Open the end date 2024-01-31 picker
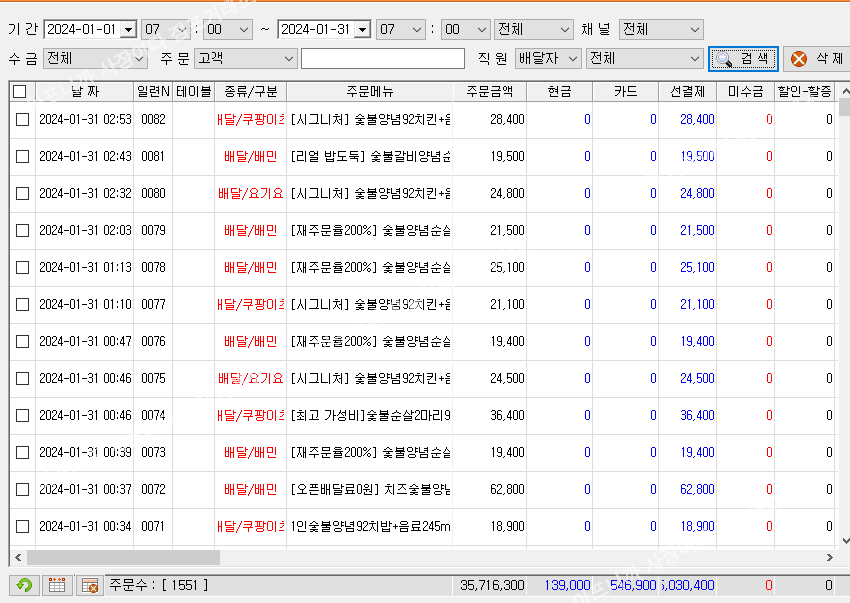The image size is (850, 603). (361, 30)
